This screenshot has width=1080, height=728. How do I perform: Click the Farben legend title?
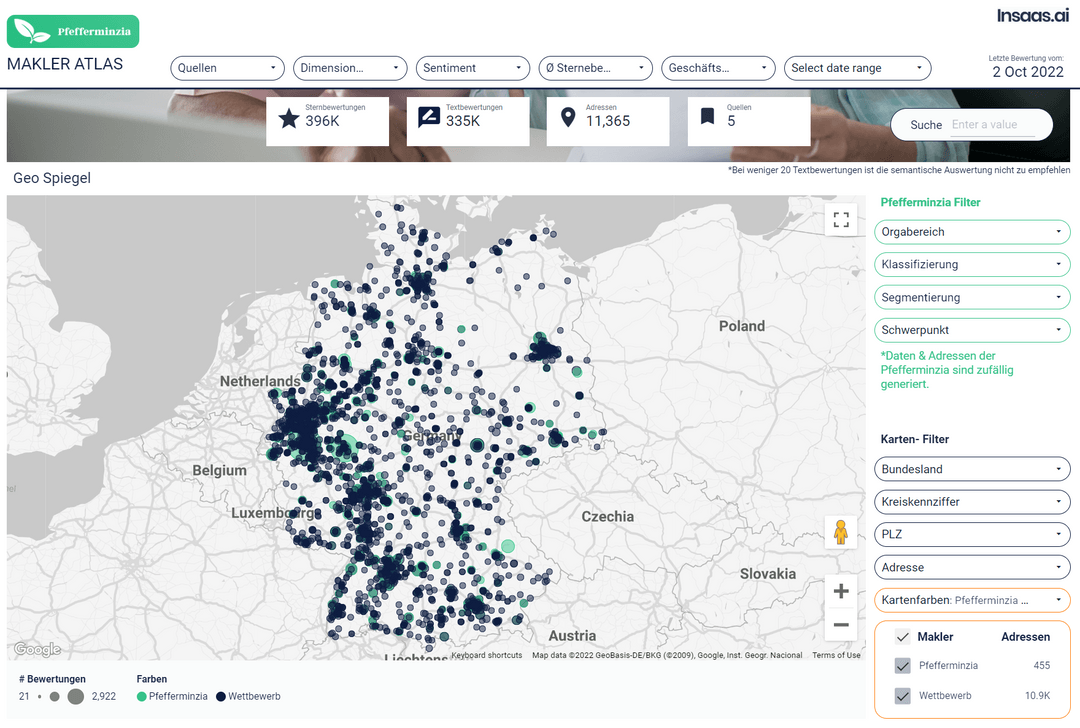152,679
